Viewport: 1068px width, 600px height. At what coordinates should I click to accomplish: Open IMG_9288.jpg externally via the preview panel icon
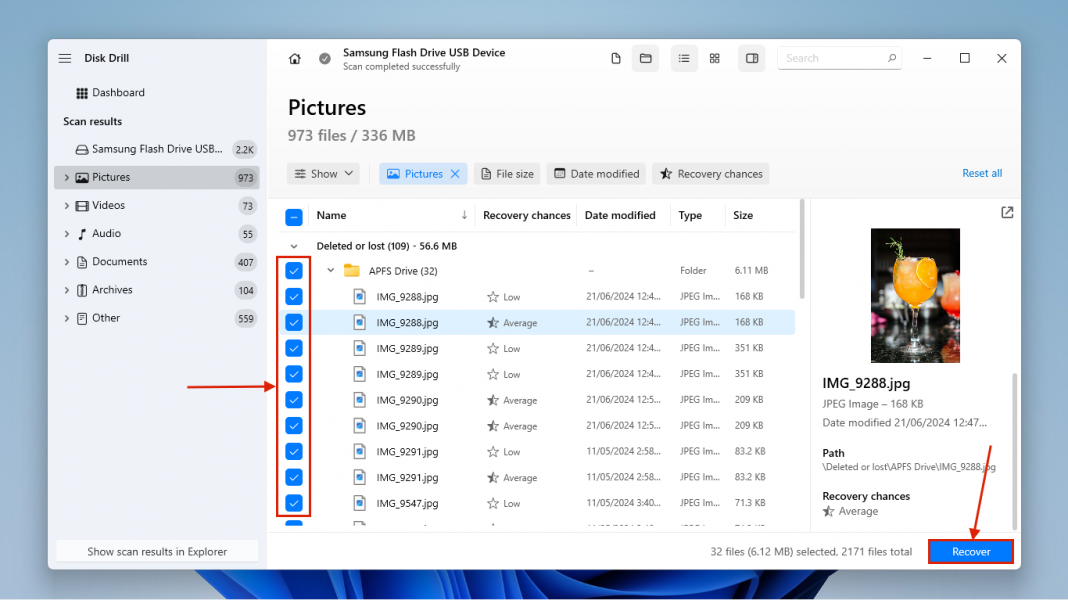pos(1007,212)
